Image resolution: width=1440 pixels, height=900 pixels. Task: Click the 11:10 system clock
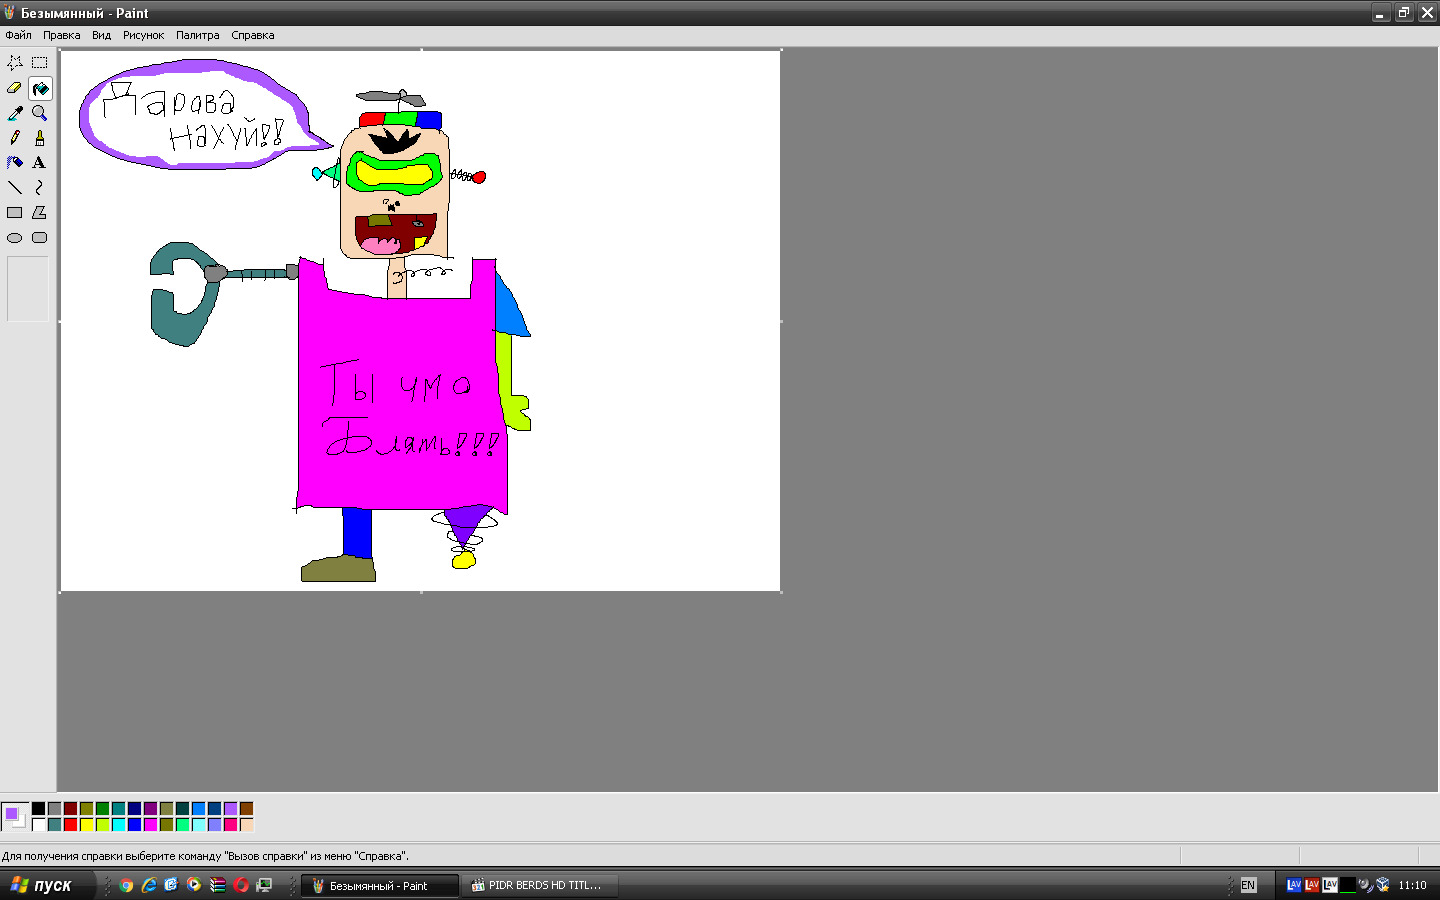tap(1412, 885)
